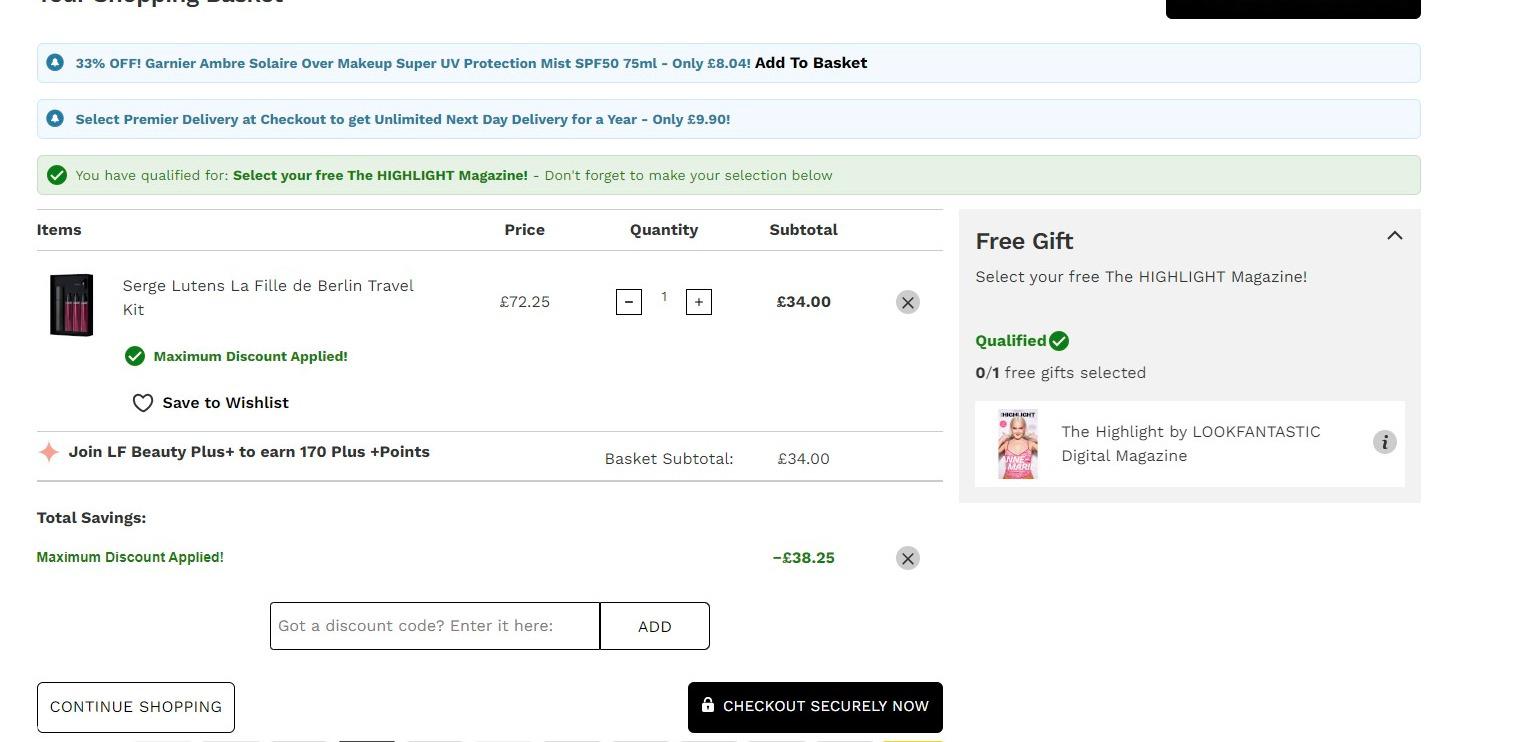Click the green check icon on qualified banner

click(57, 175)
